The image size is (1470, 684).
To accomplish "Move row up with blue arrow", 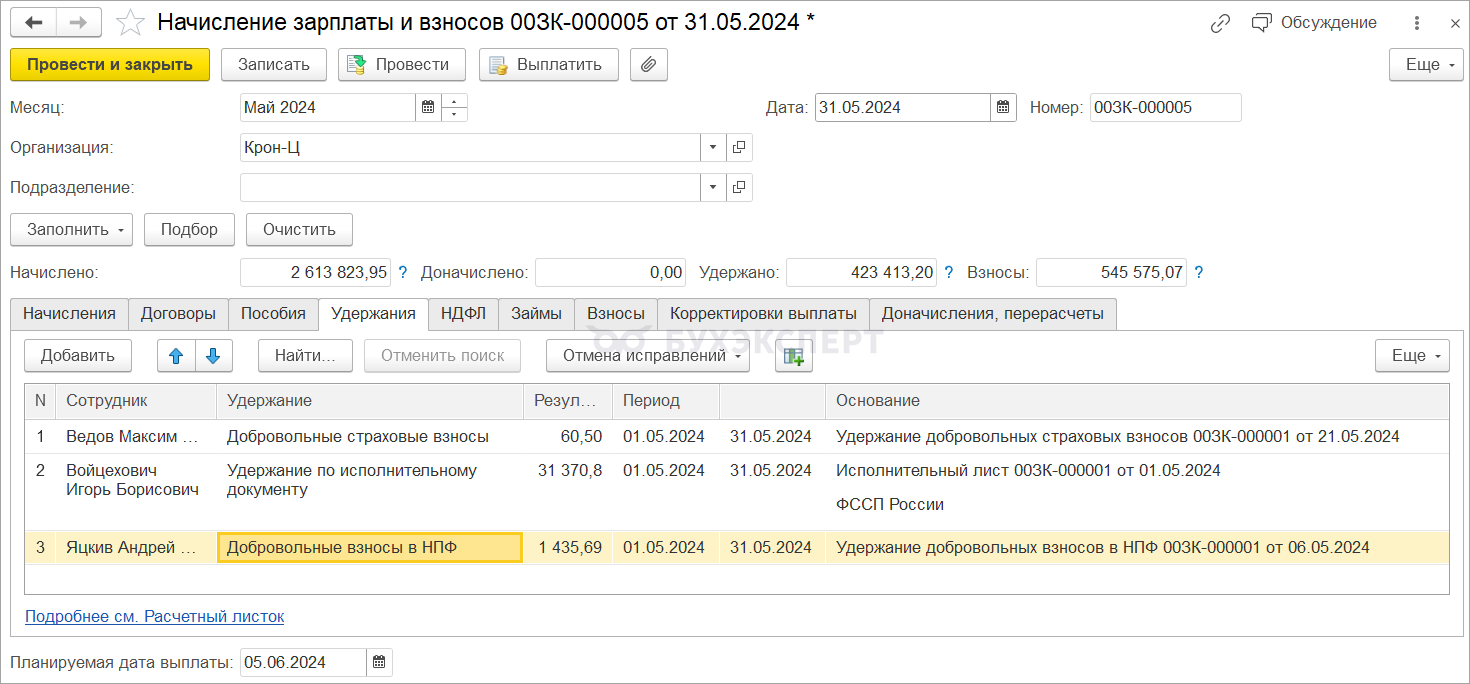I will (176, 355).
